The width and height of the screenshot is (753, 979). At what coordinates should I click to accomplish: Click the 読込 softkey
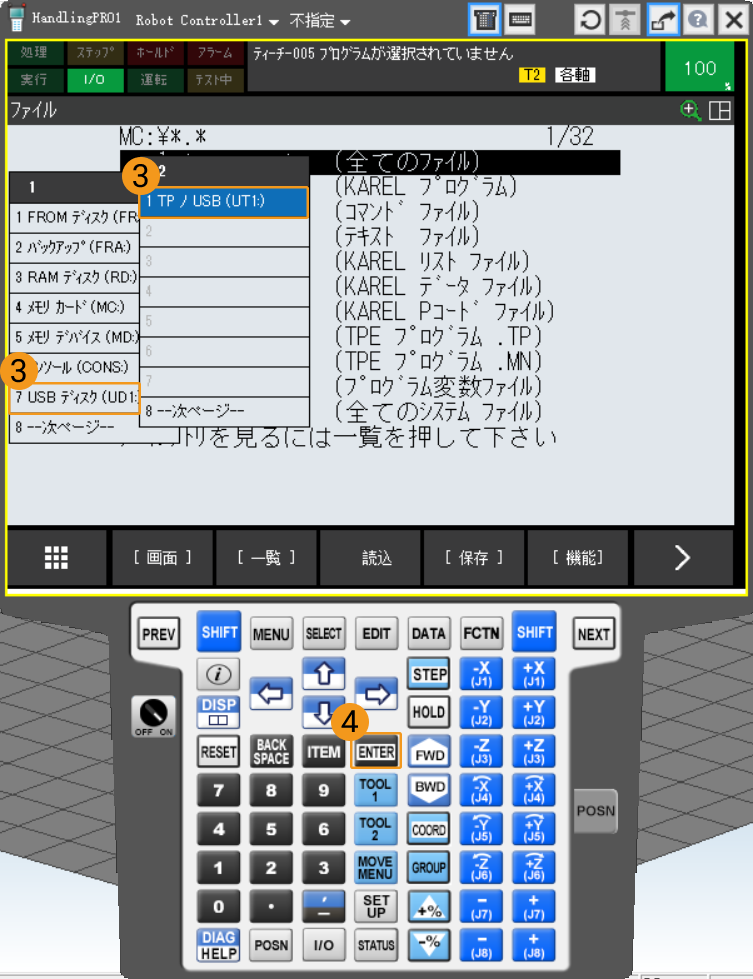(x=370, y=557)
